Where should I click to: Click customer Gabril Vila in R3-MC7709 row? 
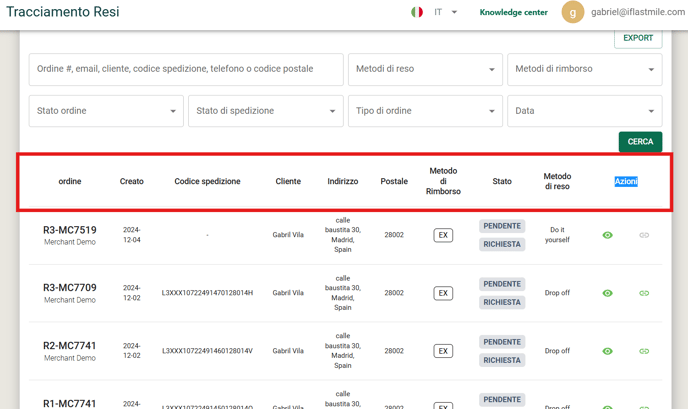click(288, 293)
